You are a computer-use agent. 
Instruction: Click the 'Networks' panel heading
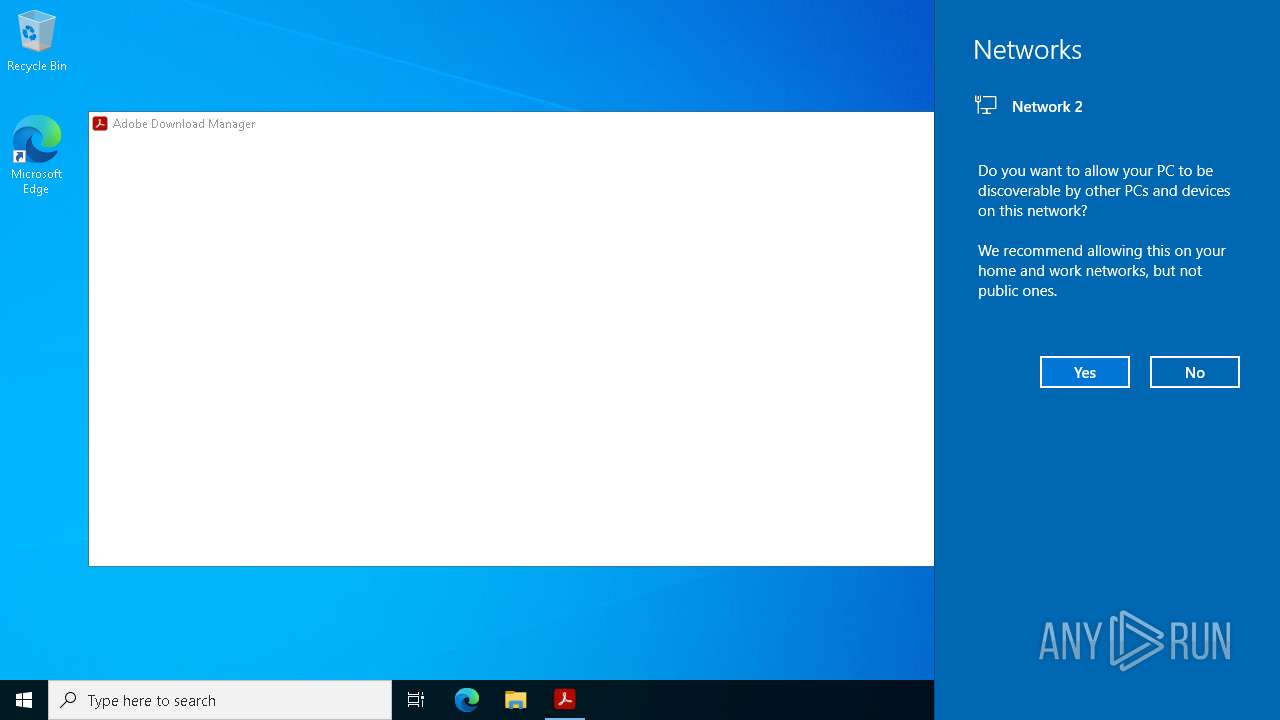(x=1027, y=49)
